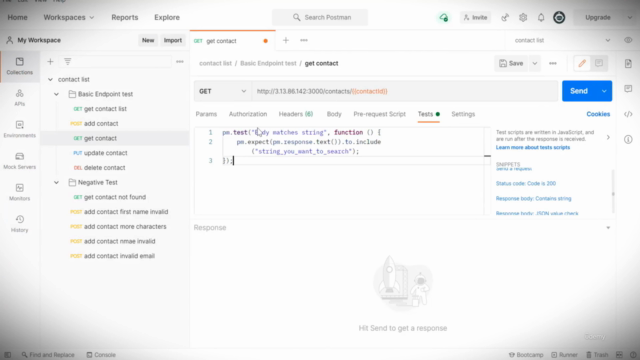Screen dimensions: 640x360
Task: Collapse the snippets panel arrow
Action: pyautogui.click(x=608, y=138)
